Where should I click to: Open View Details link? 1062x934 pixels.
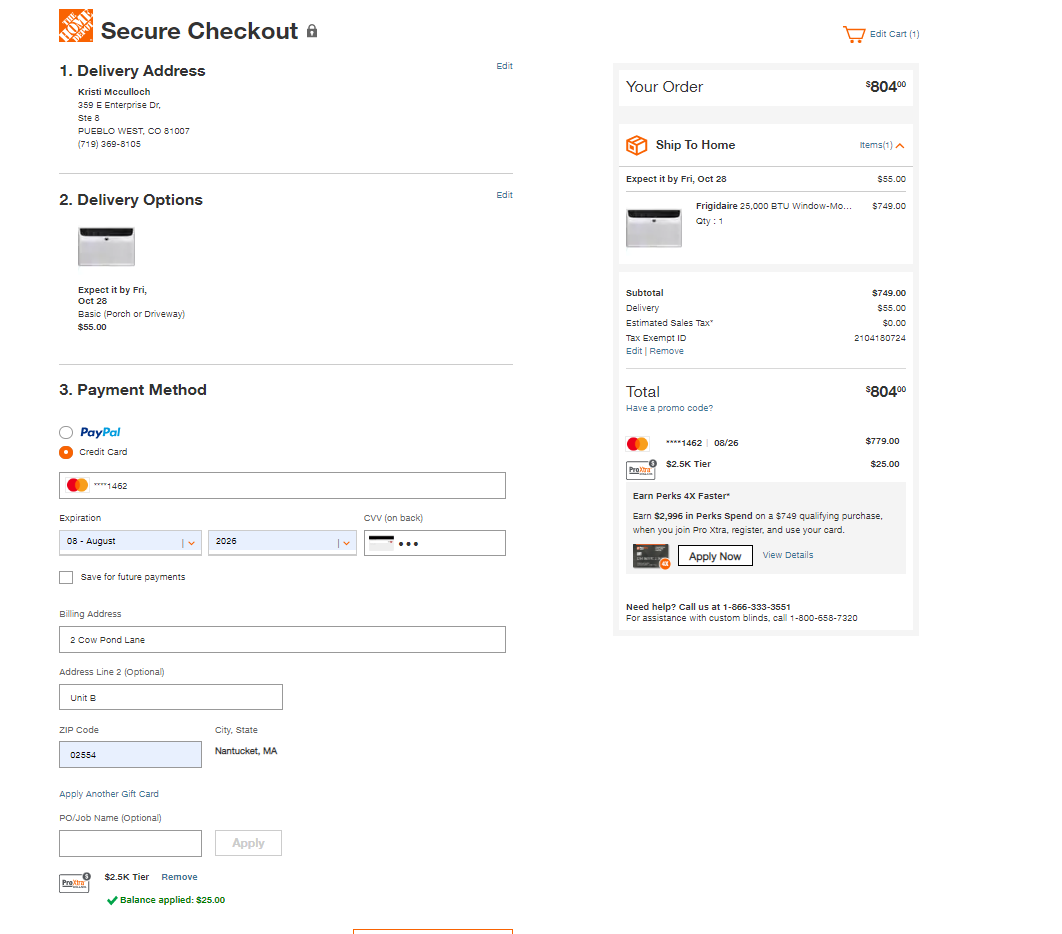pyautogui.click(x=788, y=555)
